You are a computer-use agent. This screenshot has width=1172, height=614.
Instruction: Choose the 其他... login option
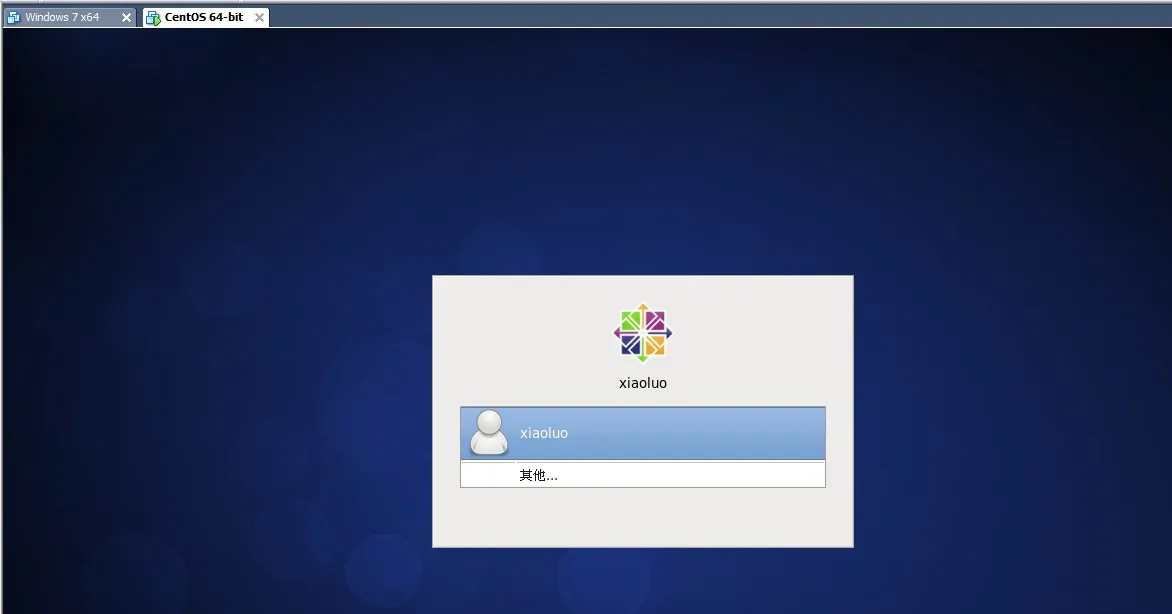coord(643,475)
